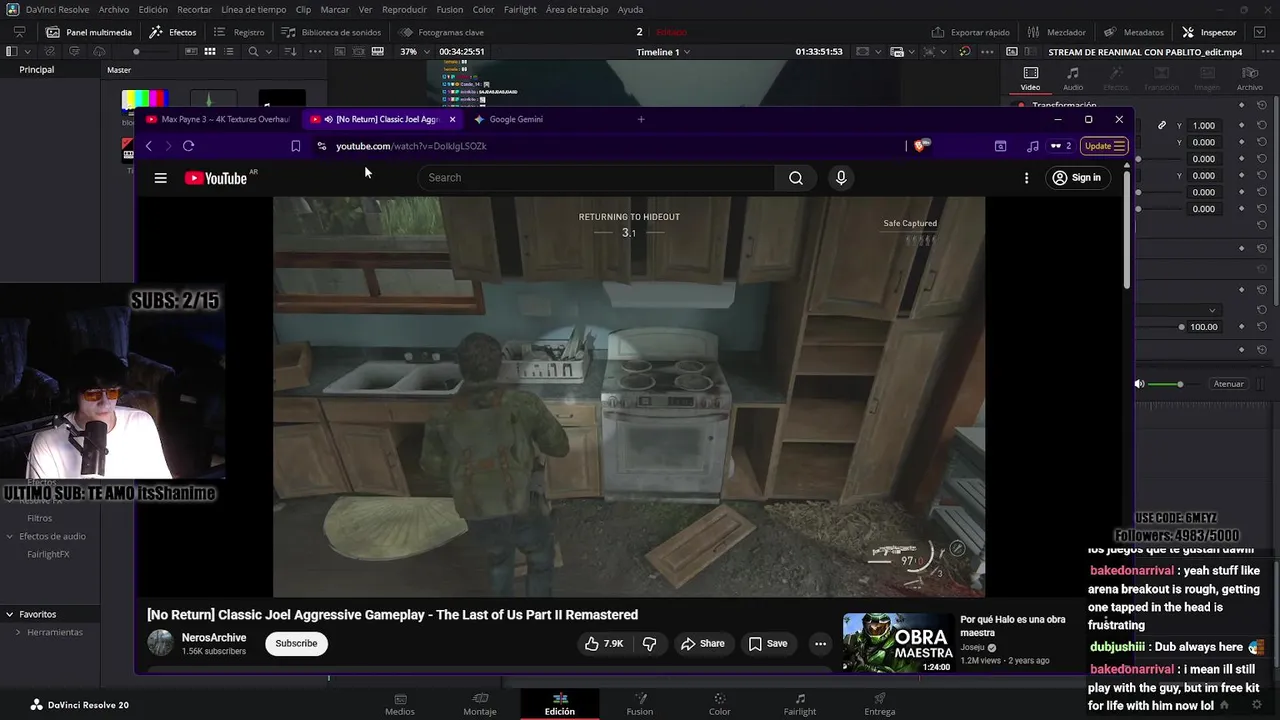Open media pool three-dot options menu

(x=315, y=51)
